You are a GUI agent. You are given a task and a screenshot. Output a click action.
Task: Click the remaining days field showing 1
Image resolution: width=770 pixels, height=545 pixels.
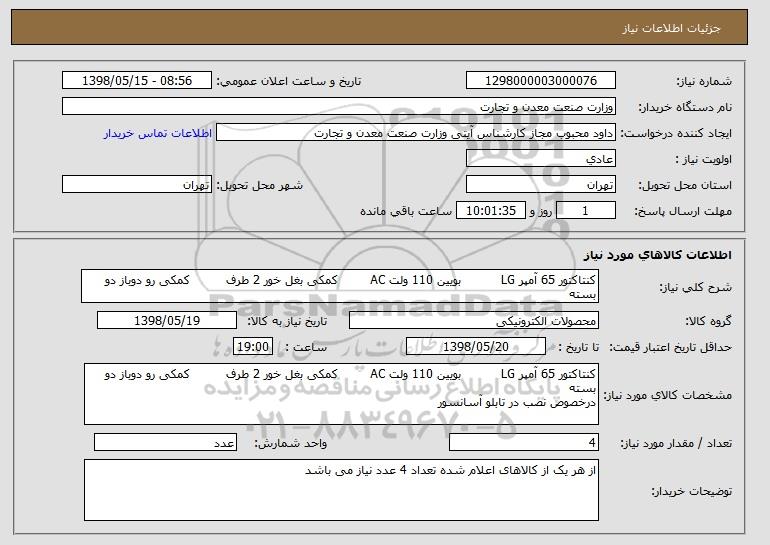tap(586, 211)
